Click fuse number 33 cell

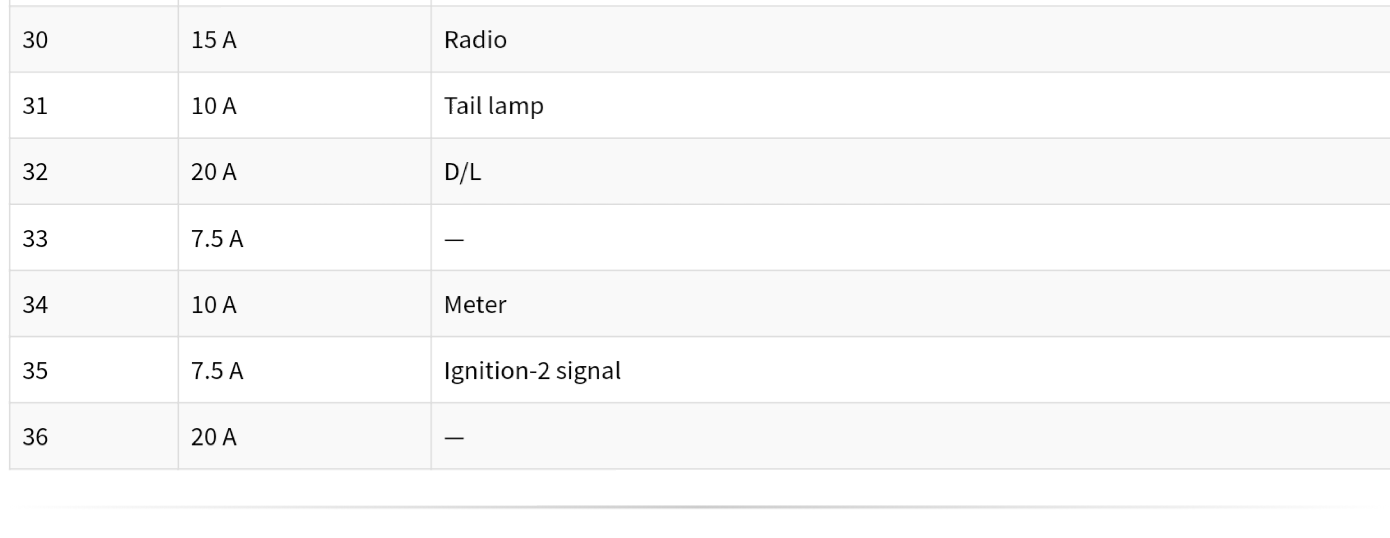pyautogui.click(x=94, y=238)
